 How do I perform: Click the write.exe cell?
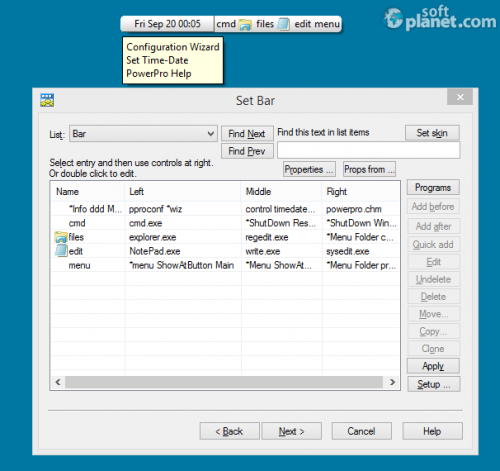tap(263, 251)
